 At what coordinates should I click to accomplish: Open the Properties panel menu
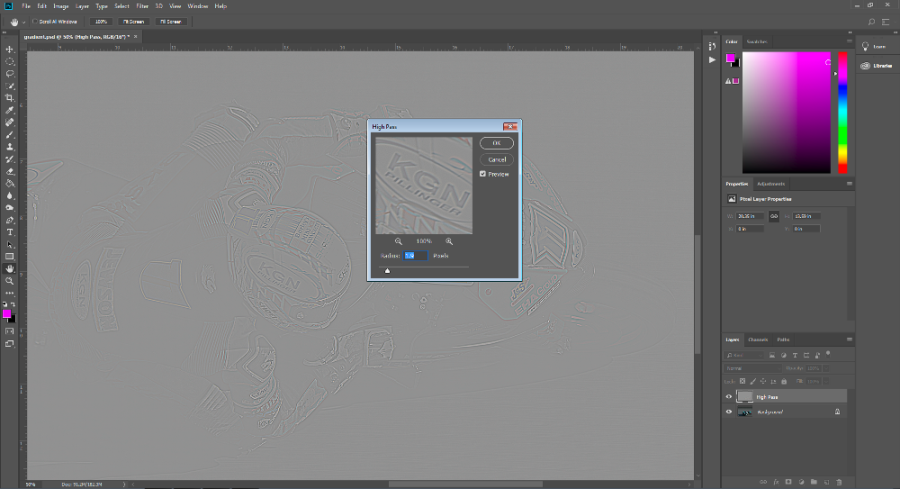coord(849,184)
